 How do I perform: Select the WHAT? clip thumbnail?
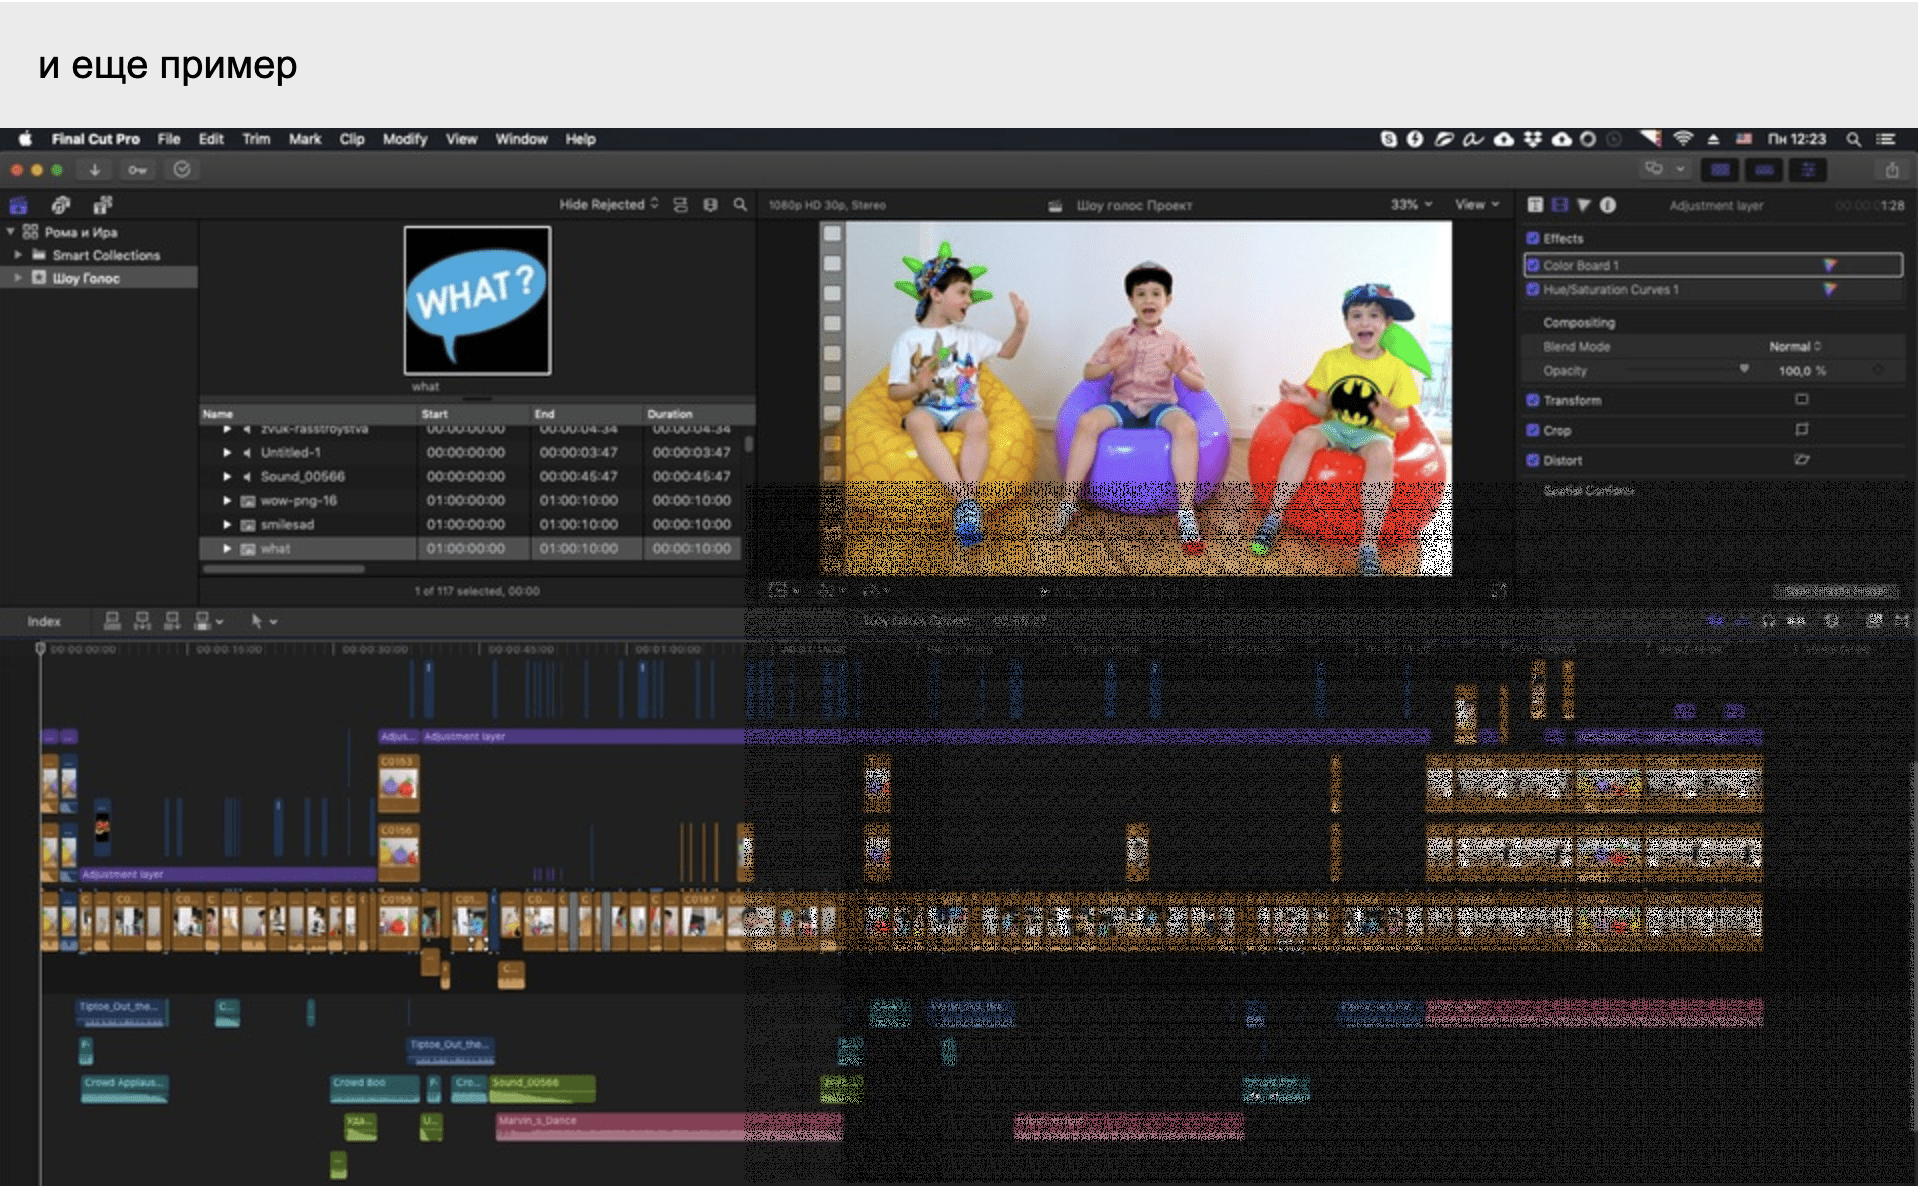(x=477, y=300)
